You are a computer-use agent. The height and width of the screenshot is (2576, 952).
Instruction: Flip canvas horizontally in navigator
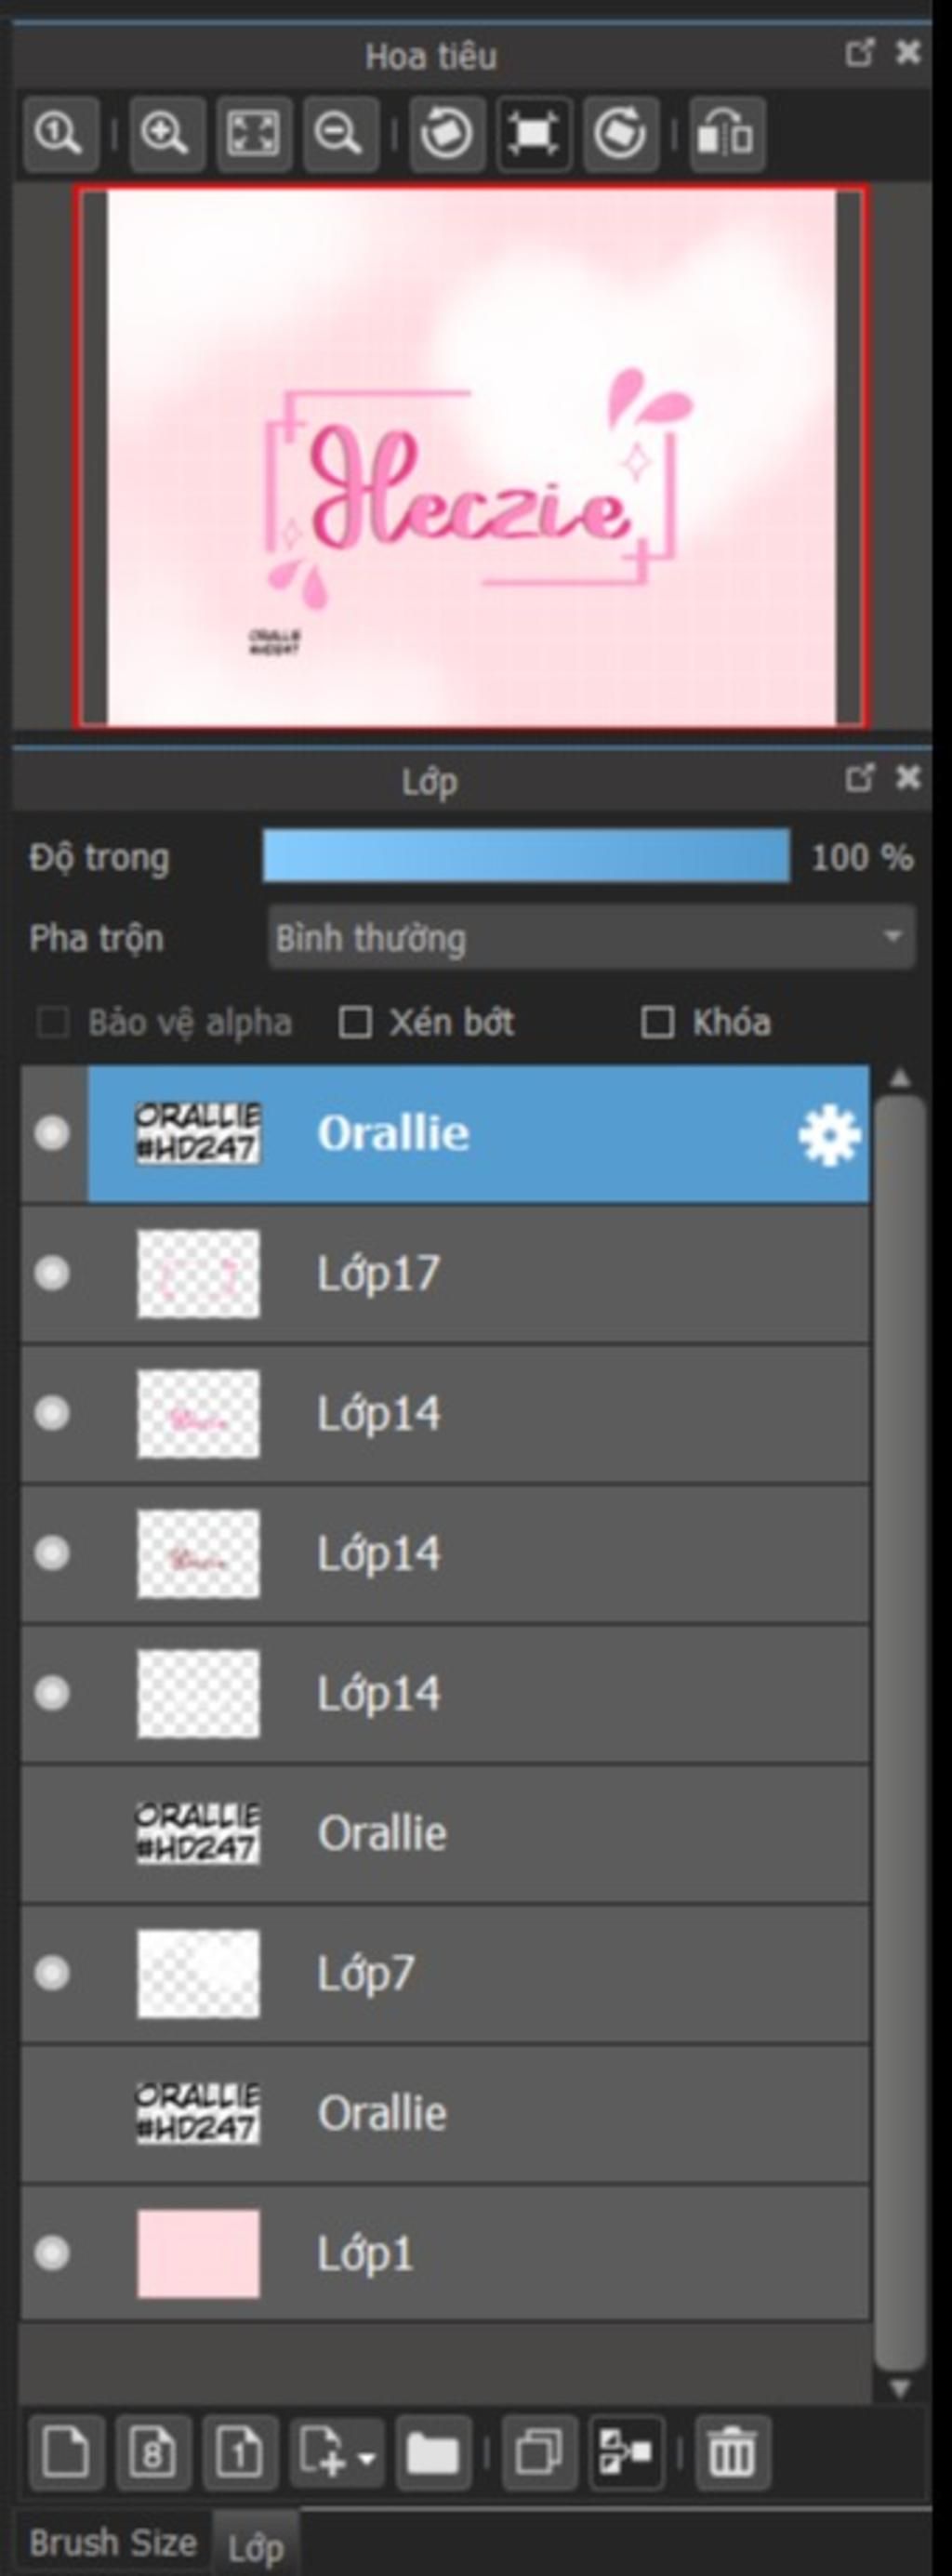coord(727,134)
